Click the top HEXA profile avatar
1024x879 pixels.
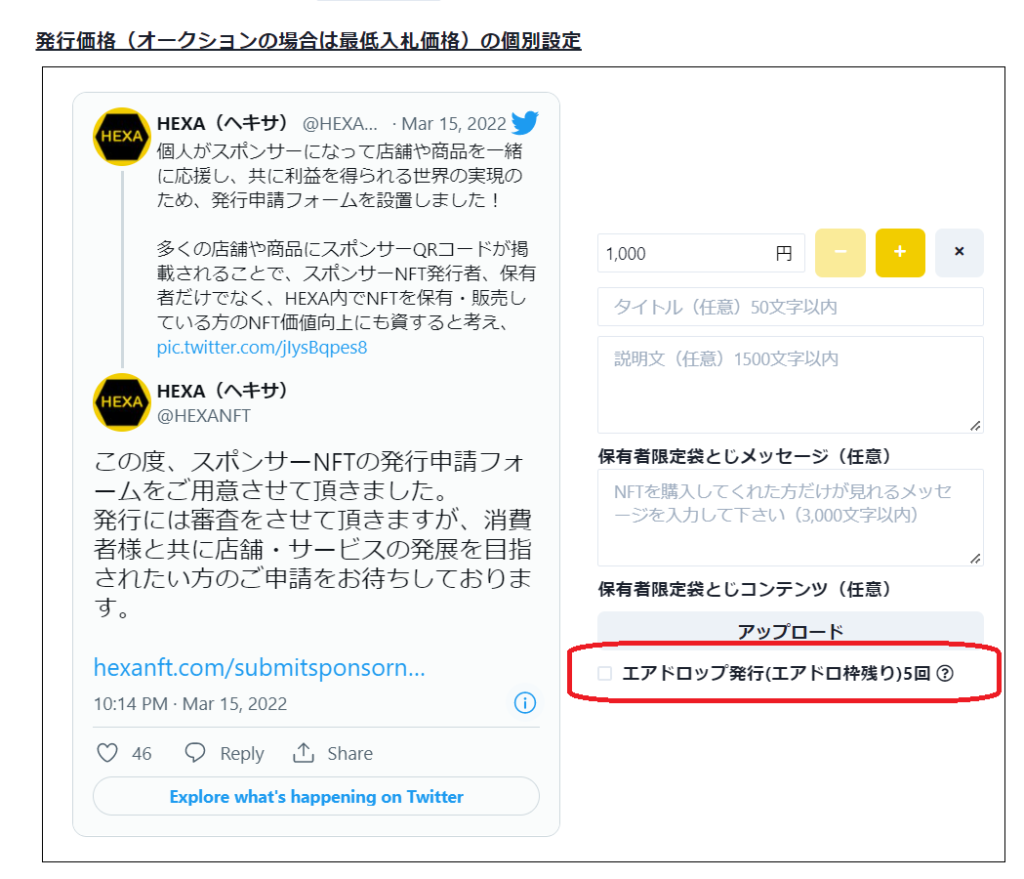pos(121,136)
